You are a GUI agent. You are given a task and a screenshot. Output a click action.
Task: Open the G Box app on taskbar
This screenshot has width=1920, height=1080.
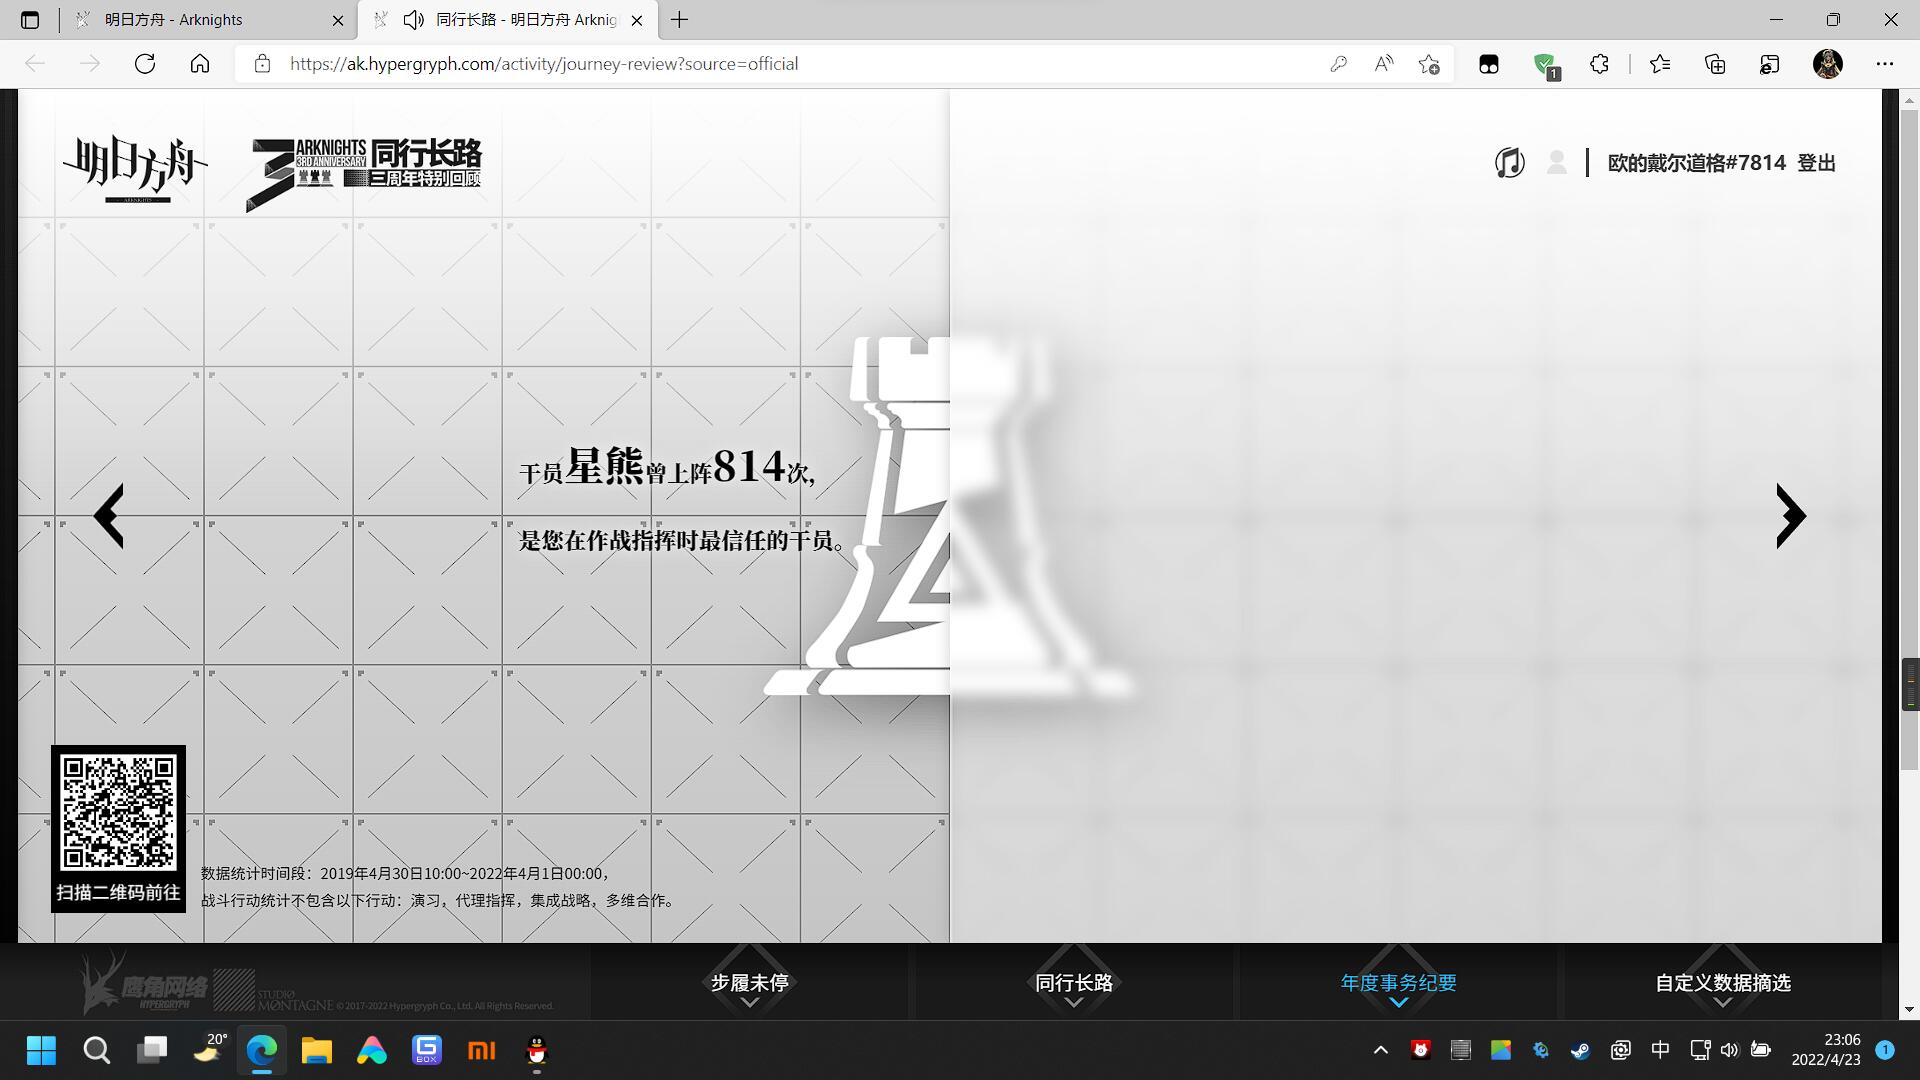(427, 1050)
